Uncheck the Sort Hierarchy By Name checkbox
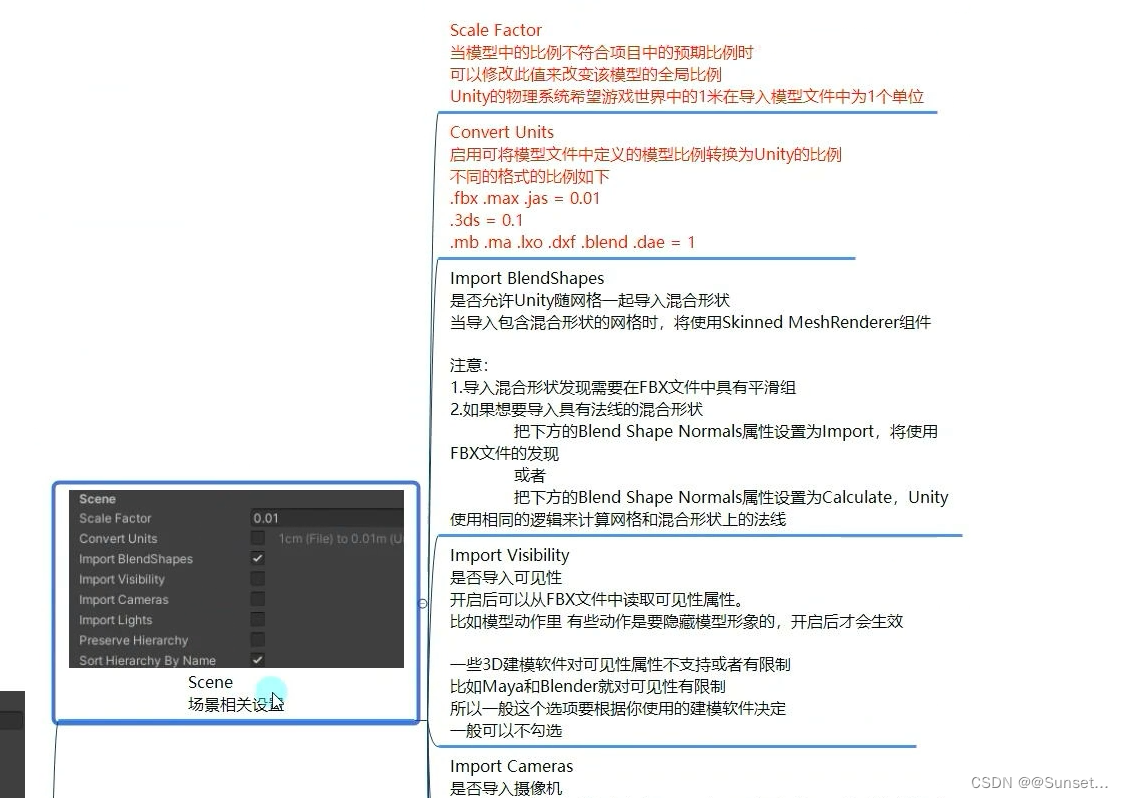Screen dimensions: 1123x798 (x=258, y=659)
